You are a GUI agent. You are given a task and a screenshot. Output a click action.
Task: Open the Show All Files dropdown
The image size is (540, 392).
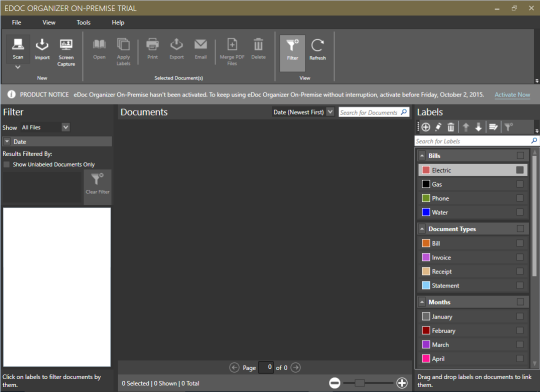[66, 127]
